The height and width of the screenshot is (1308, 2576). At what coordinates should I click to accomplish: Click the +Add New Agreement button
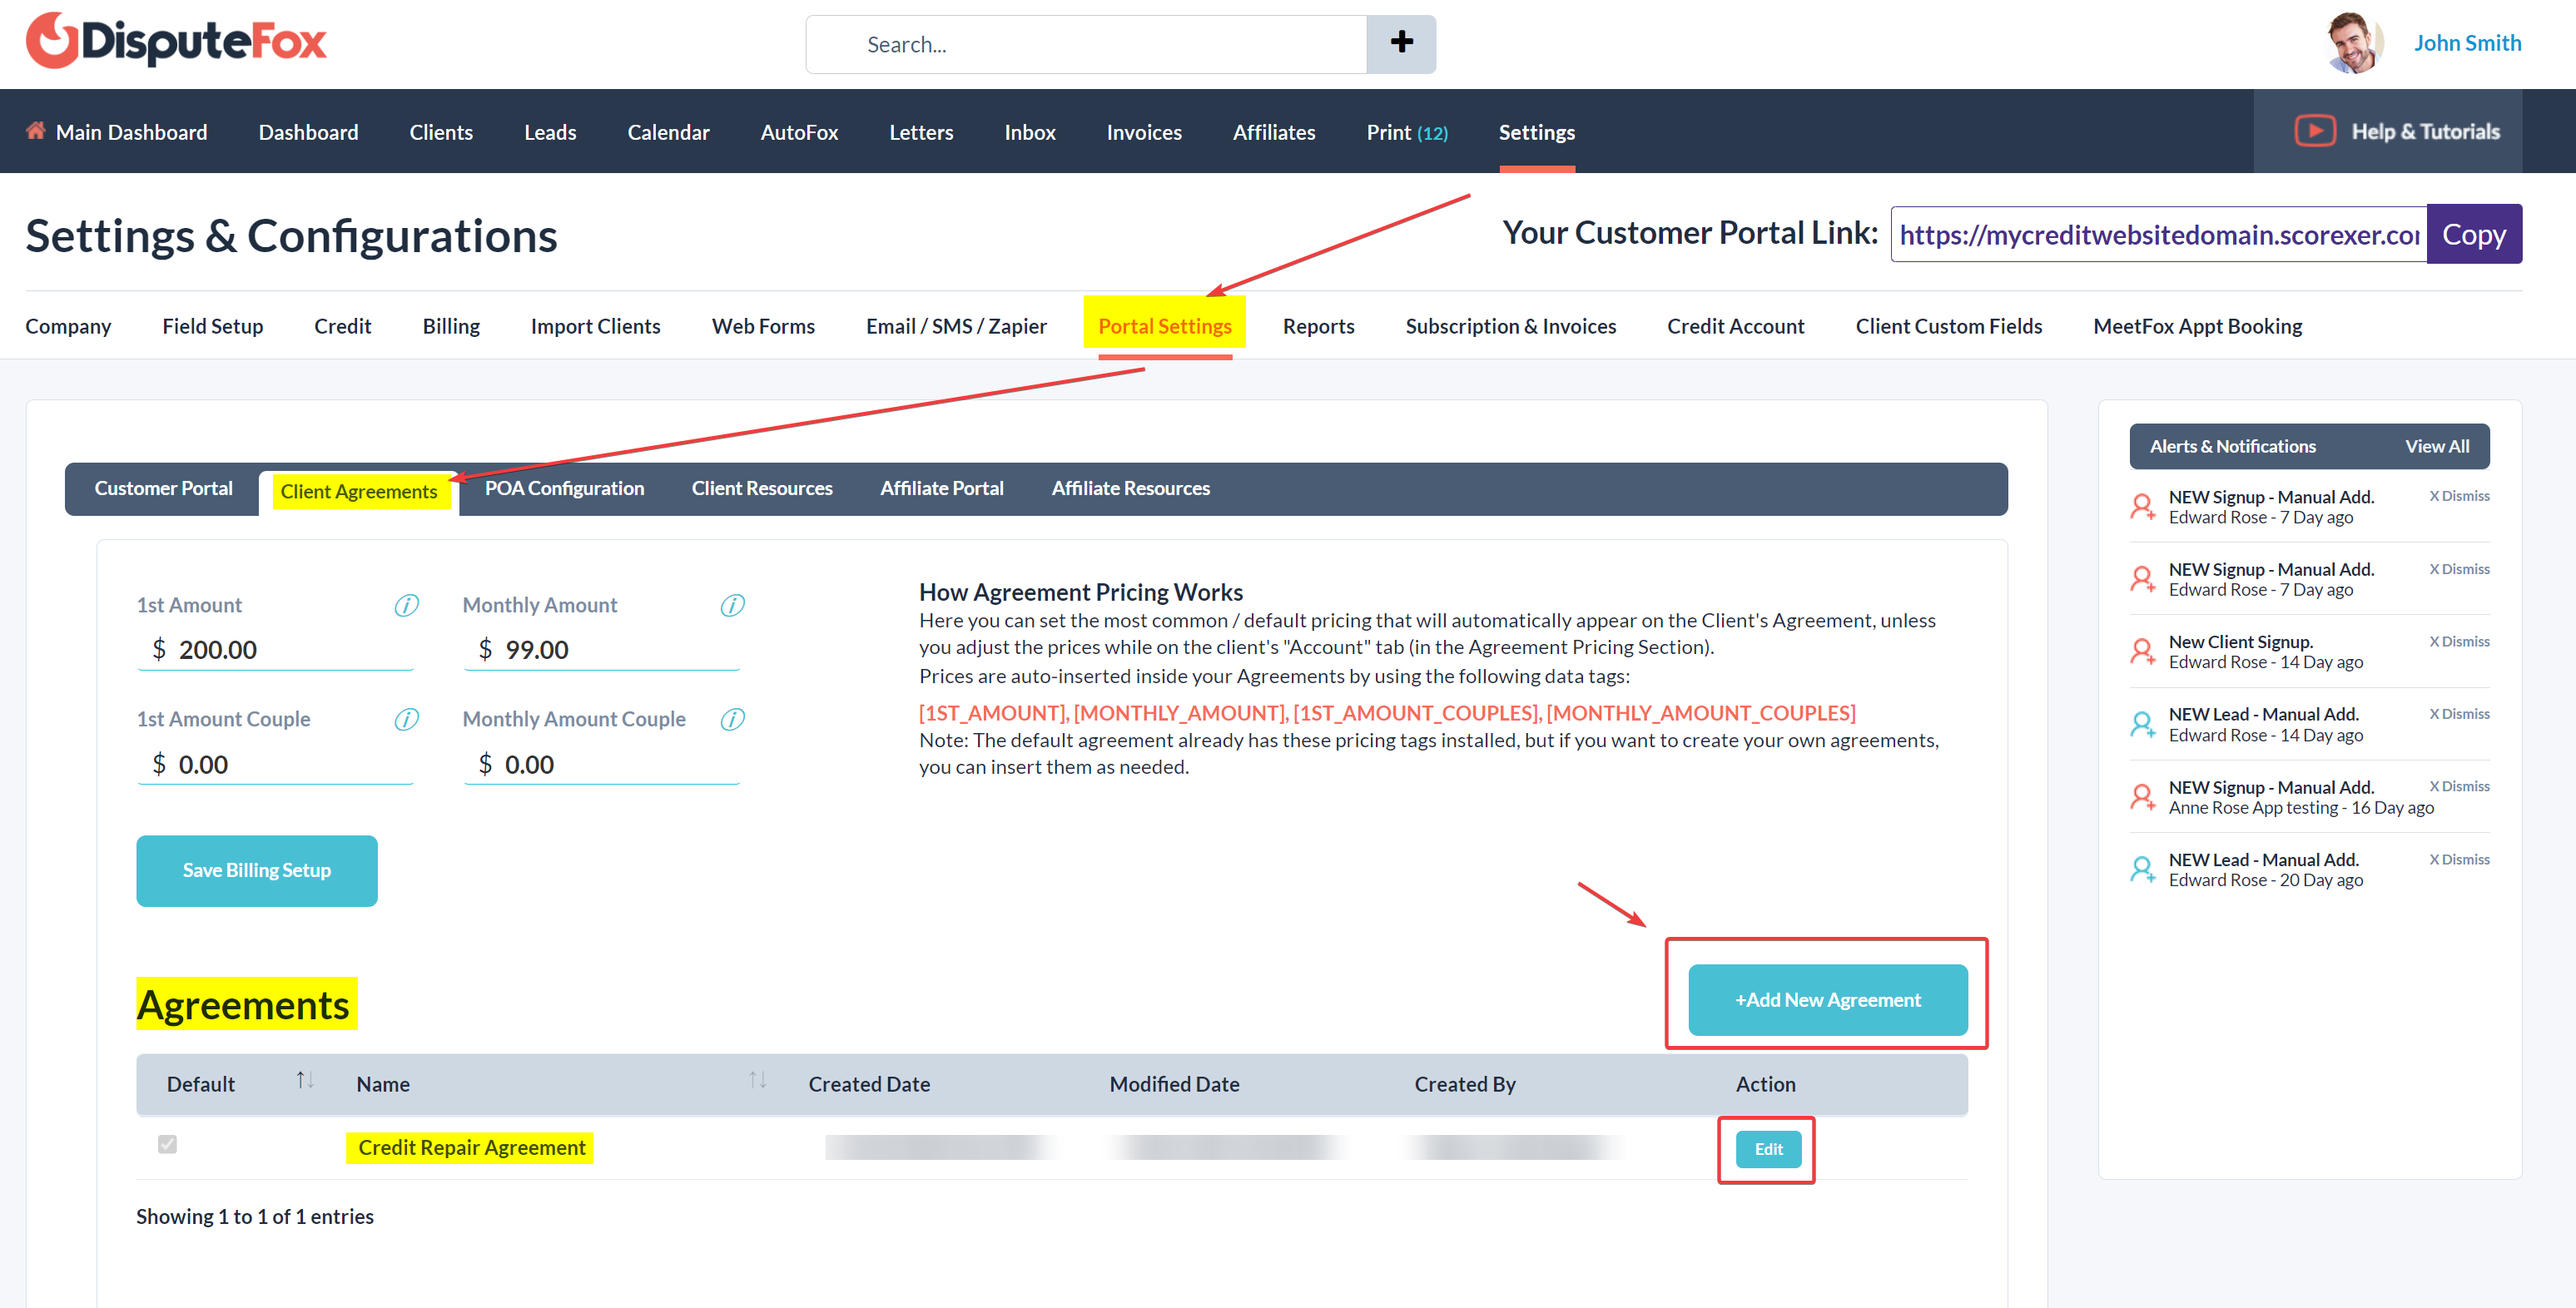pos(1827,999)
